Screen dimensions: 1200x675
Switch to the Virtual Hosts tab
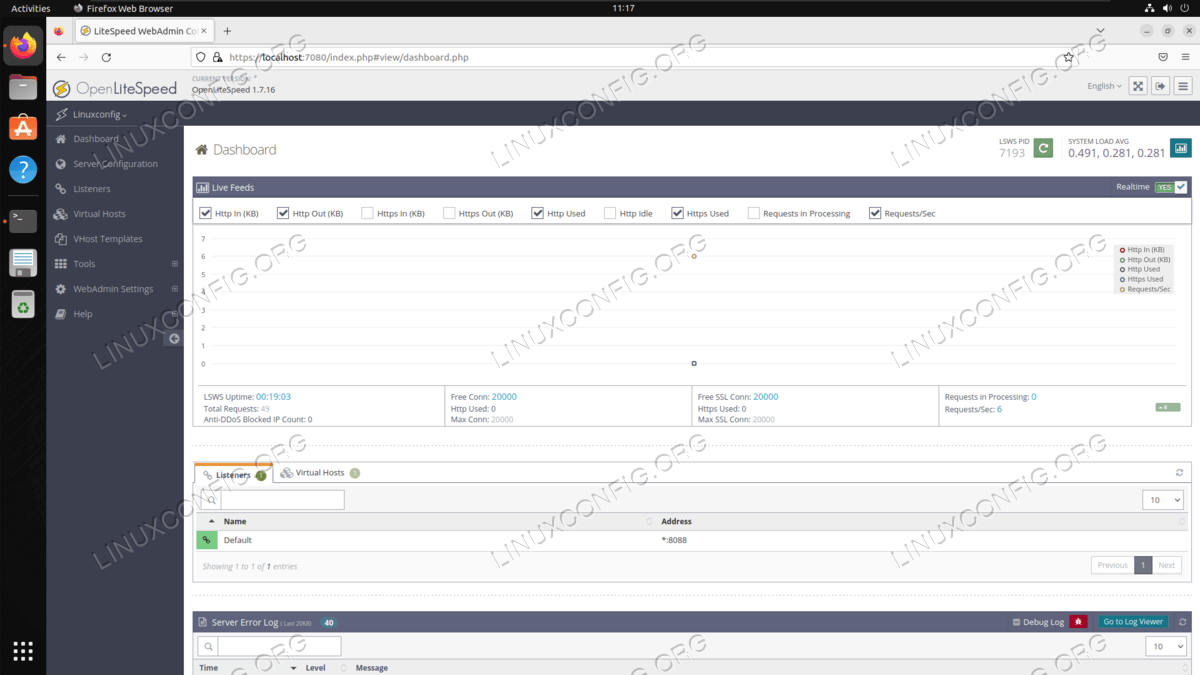pyautogui.click(x=320, y=473)
